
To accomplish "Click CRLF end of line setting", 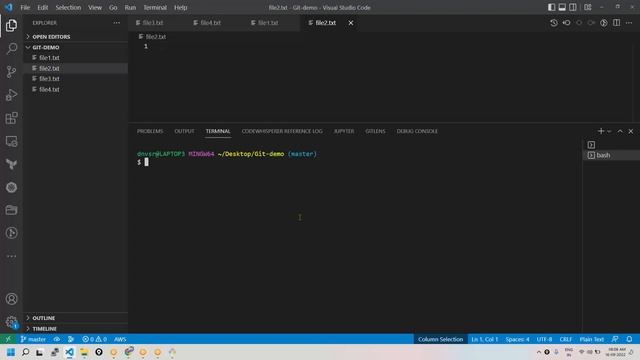I will [566, 339].
